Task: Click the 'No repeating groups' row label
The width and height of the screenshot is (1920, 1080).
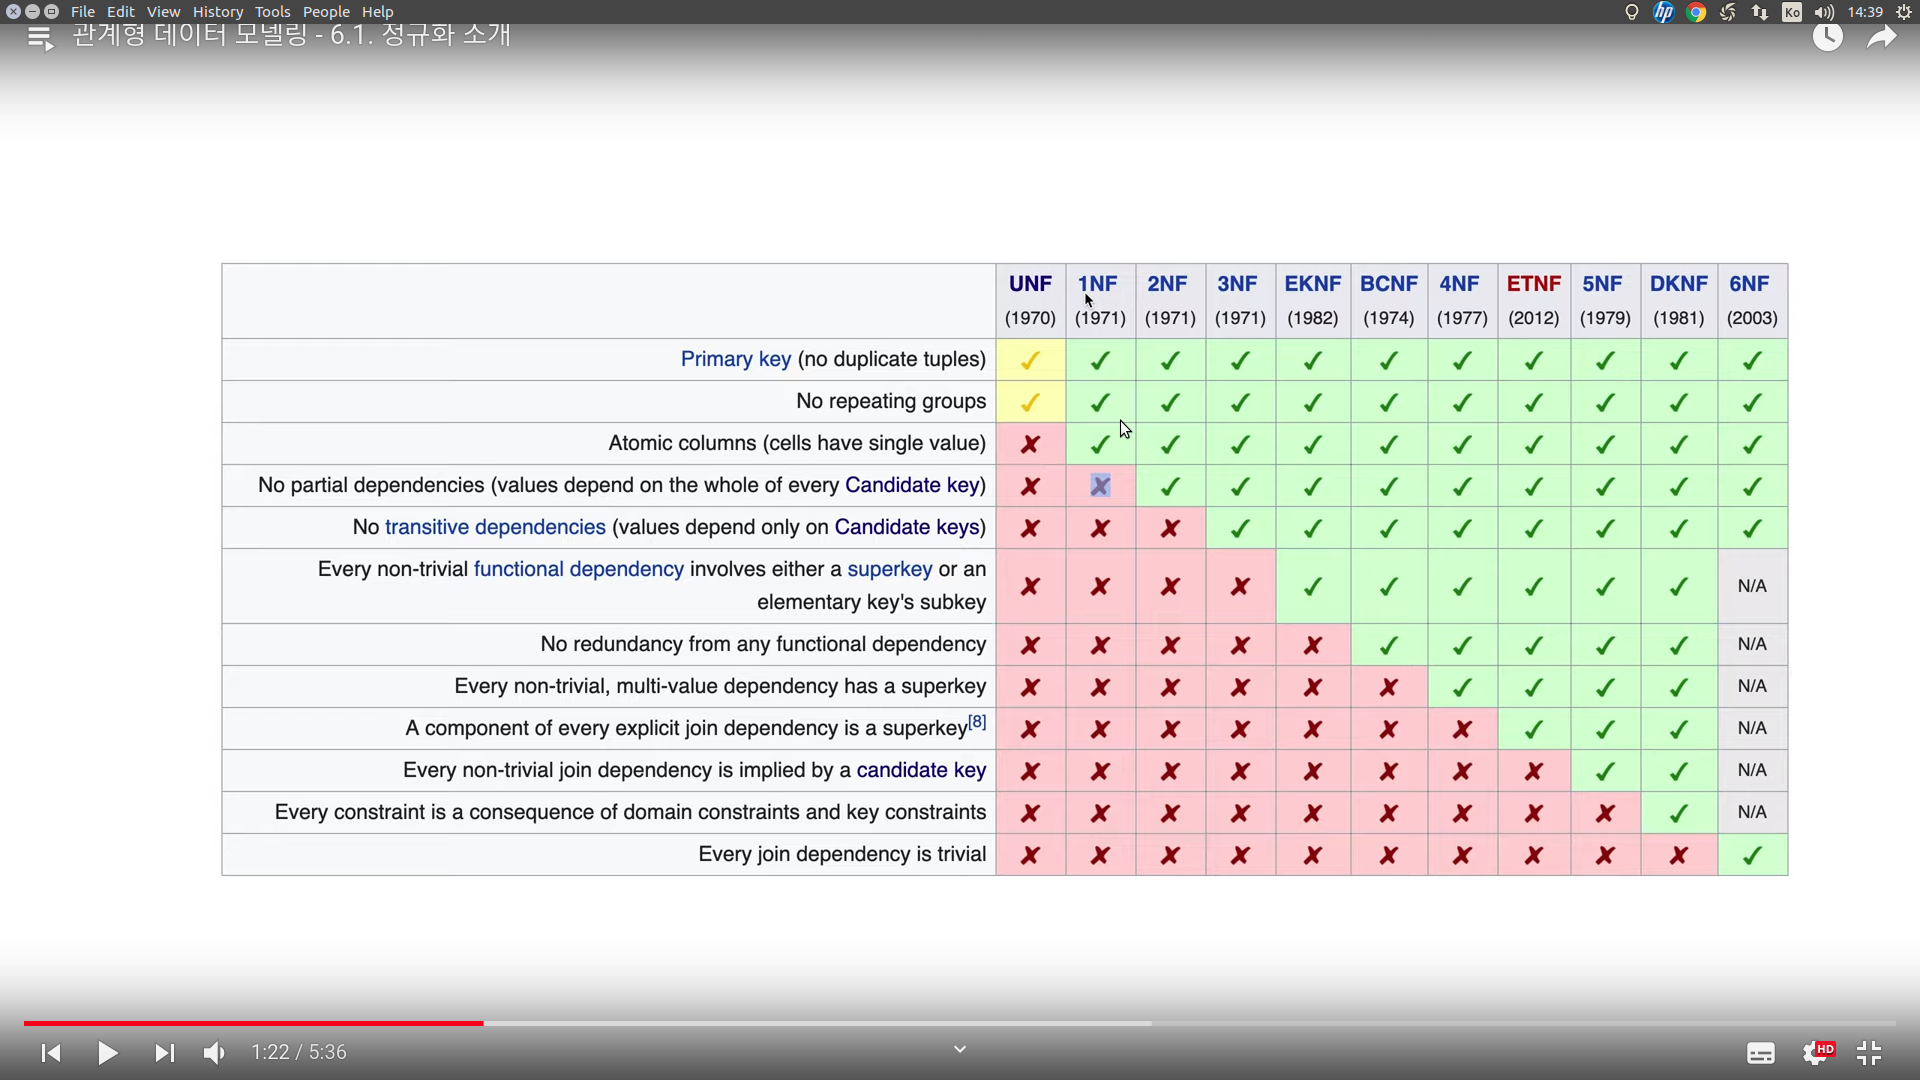Action: 891,401
